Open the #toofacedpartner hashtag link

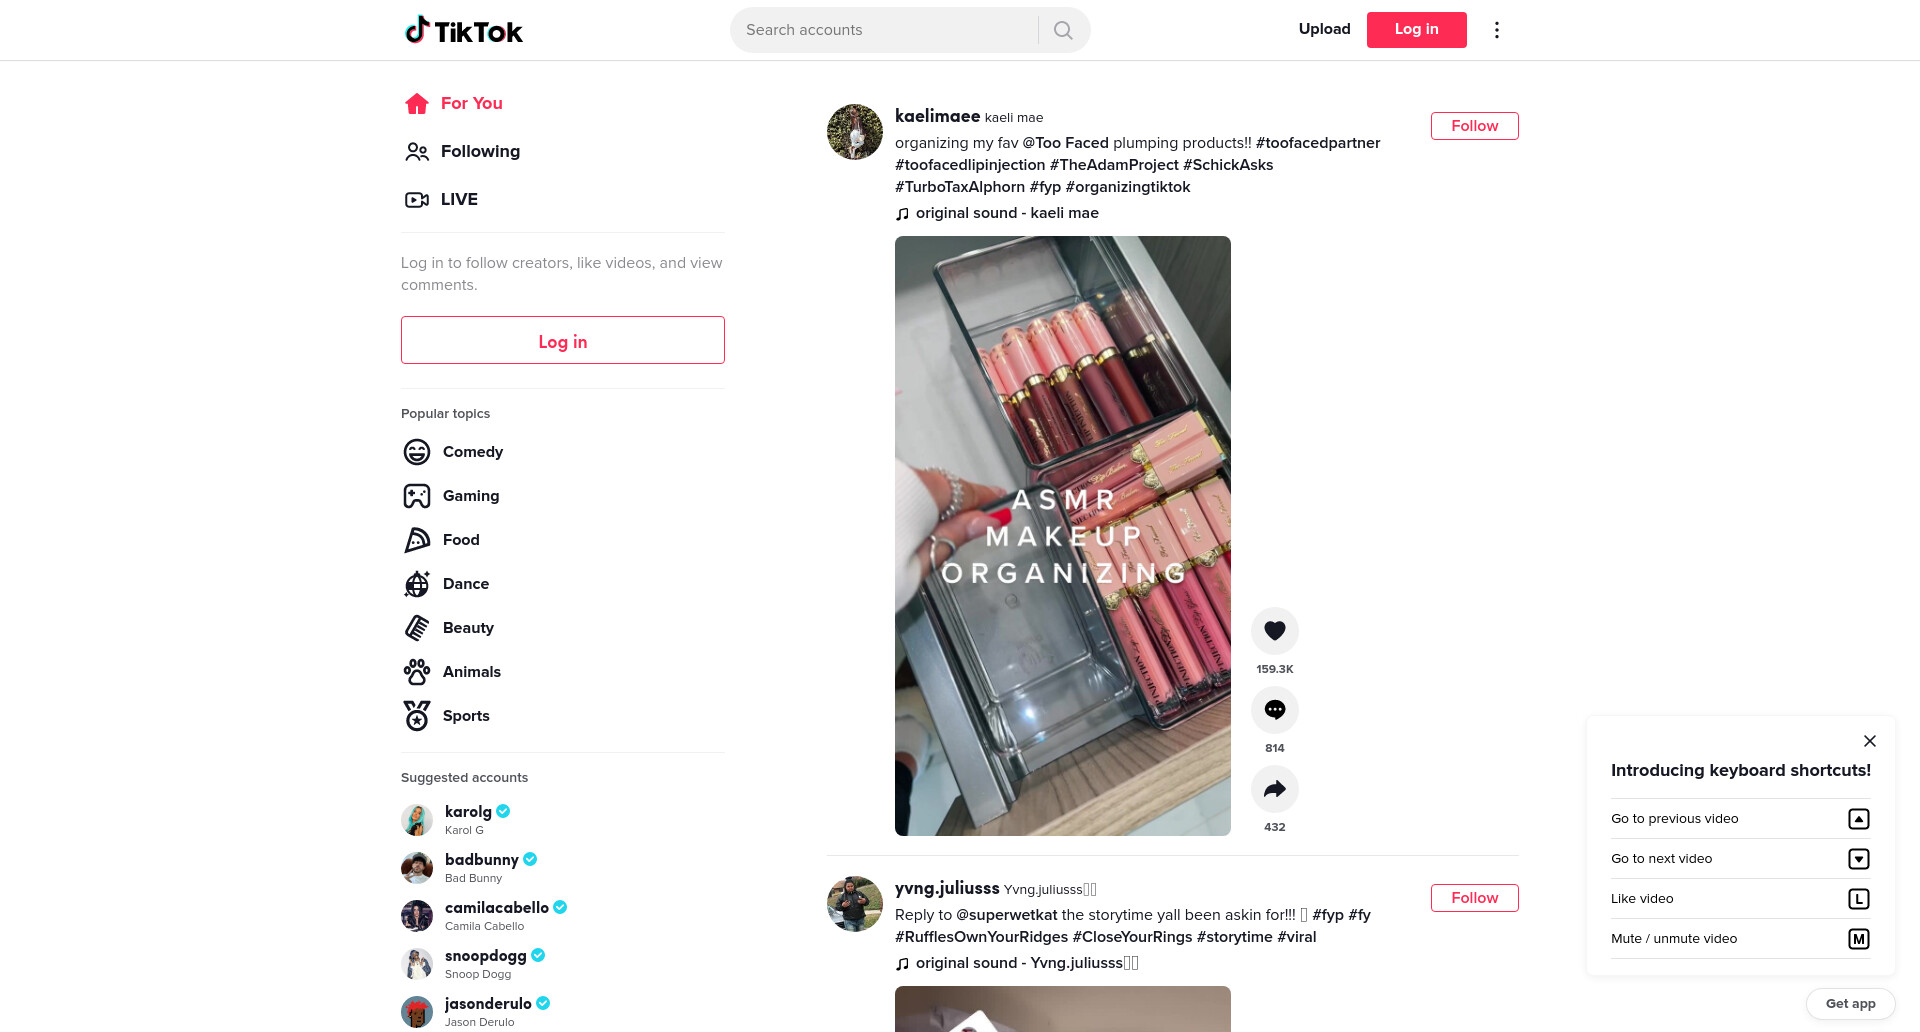point(1317,143)
